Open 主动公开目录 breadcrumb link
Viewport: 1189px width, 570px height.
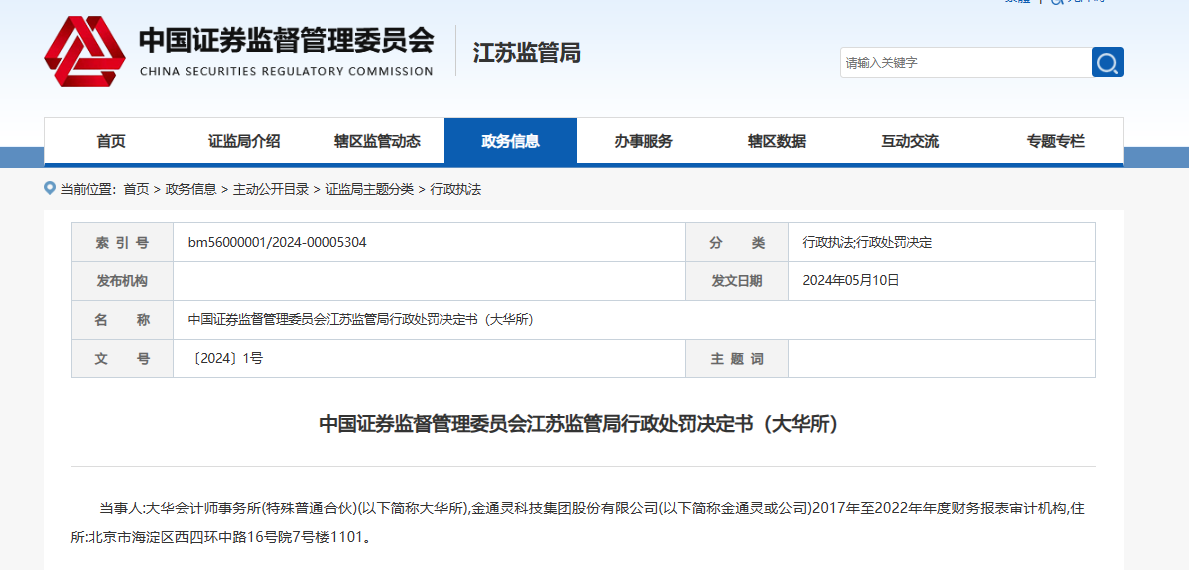[x=271, y=189]
